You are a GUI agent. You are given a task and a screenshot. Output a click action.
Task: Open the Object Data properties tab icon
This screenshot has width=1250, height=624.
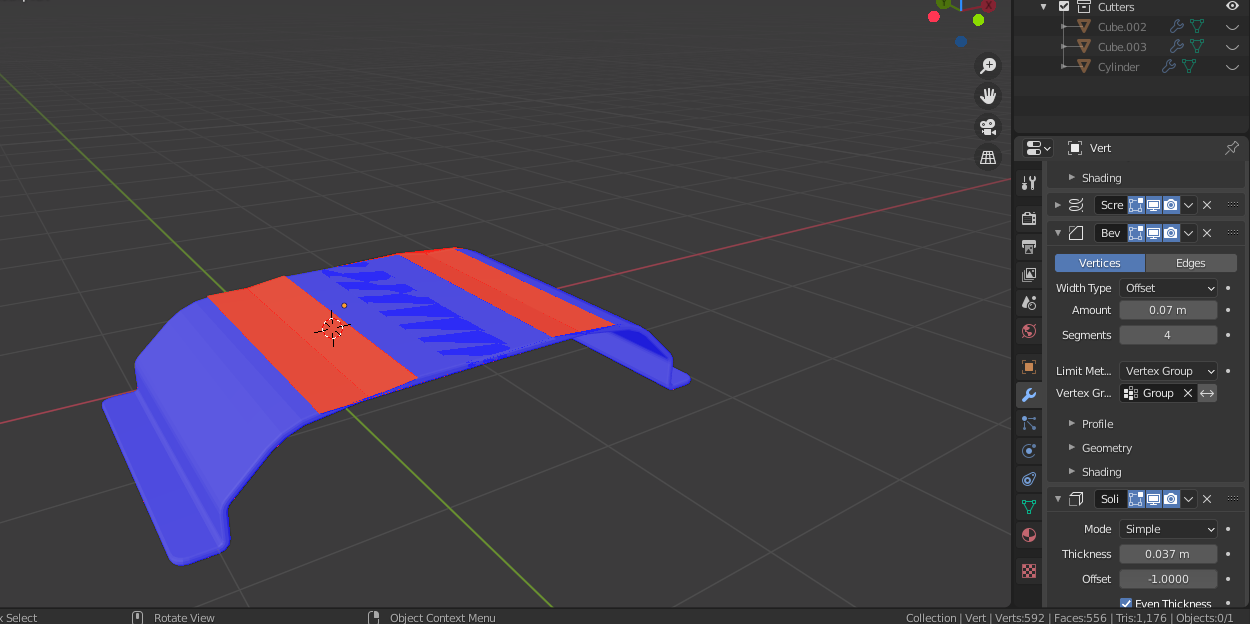[x=1029, y=507]
